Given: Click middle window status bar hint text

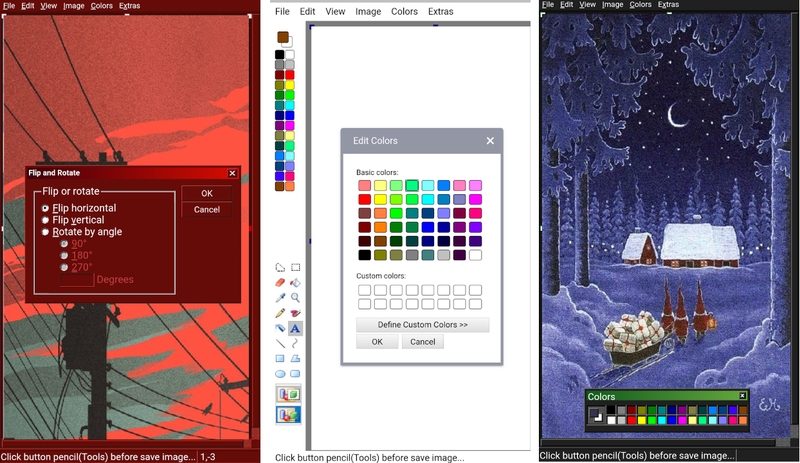Looking at the screenshot, I should point(369,458).
